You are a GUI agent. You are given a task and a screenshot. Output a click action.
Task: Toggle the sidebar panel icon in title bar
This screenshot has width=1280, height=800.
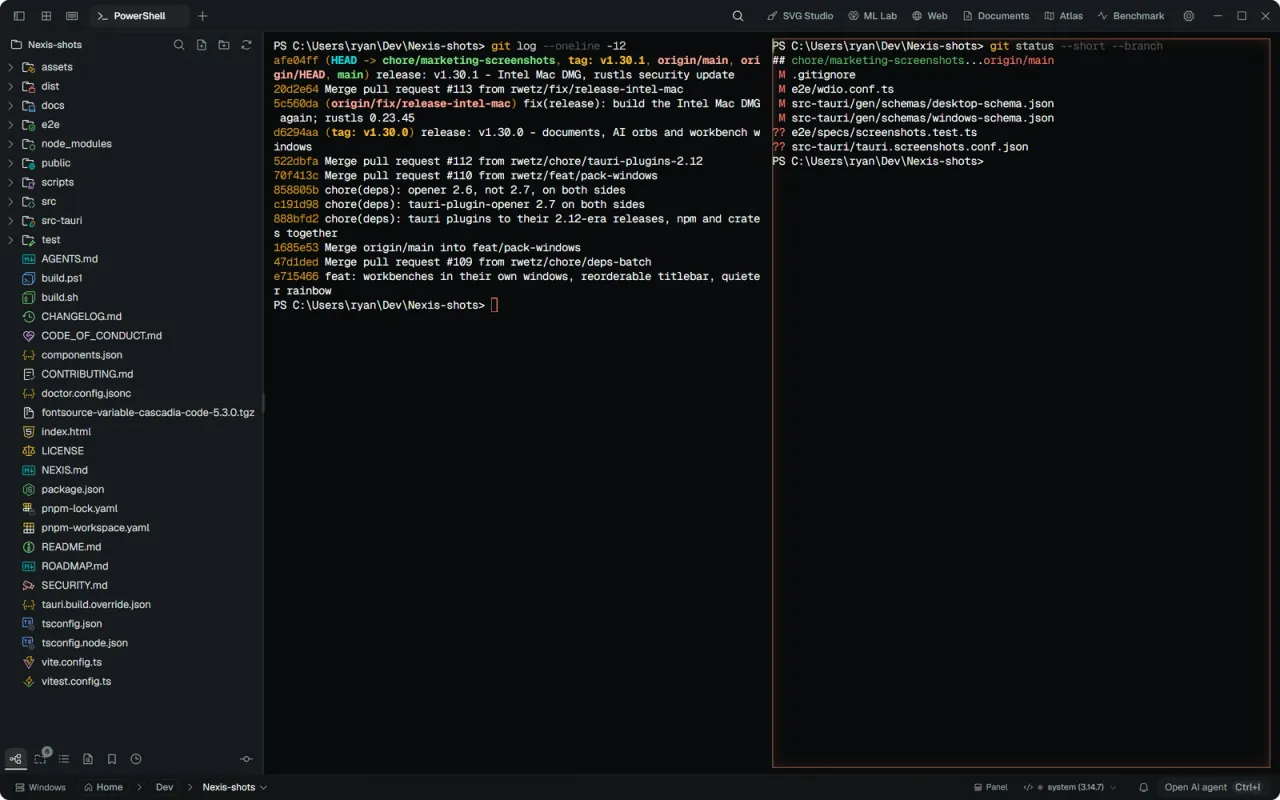tap(20, 16)
